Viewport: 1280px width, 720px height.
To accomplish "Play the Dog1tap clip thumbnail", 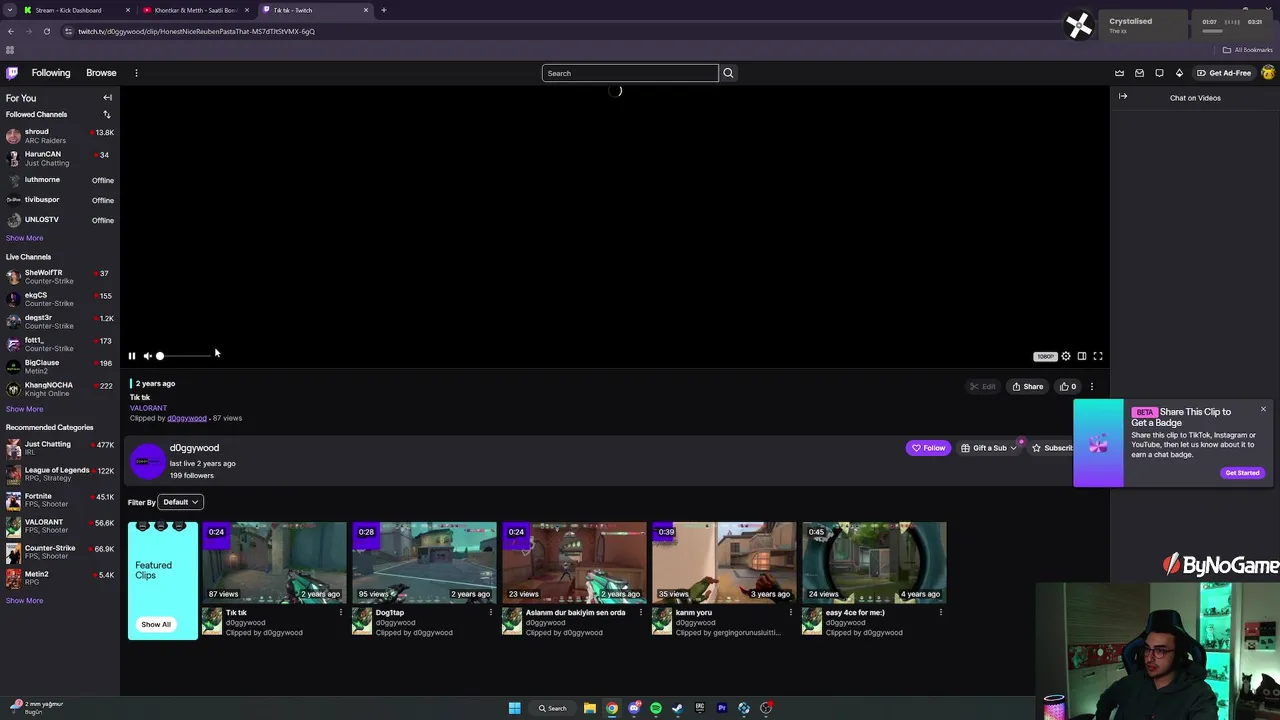I will pyautogui.click(x=424, y=562).
